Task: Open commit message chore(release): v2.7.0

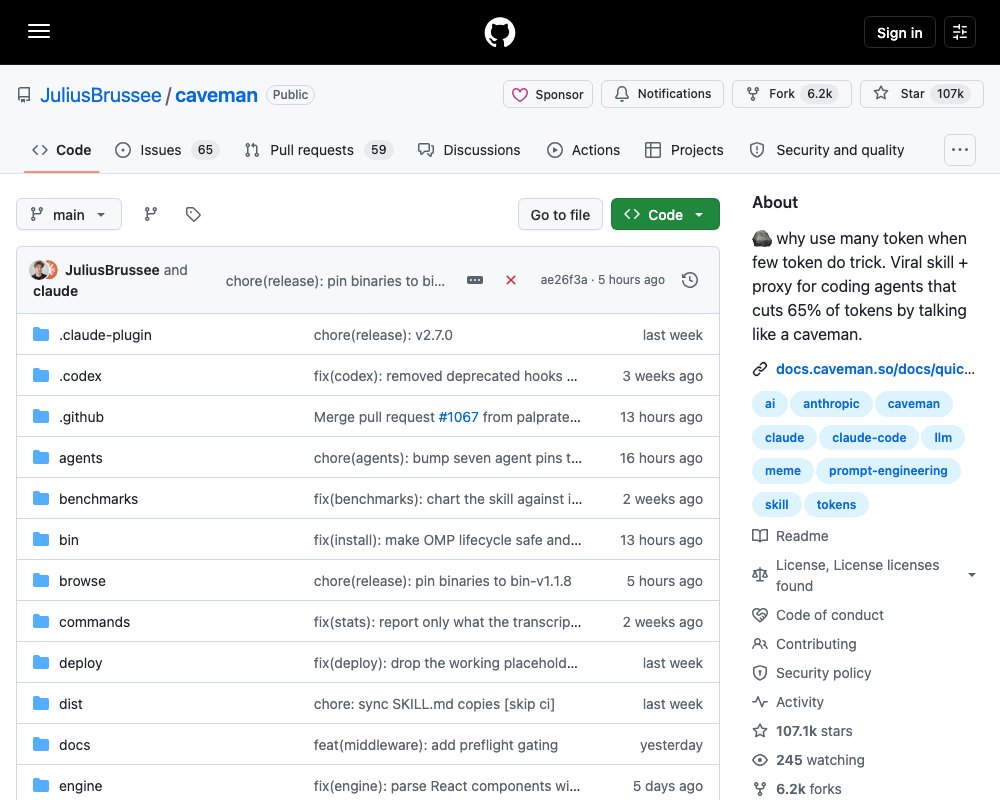Action: 383,335
